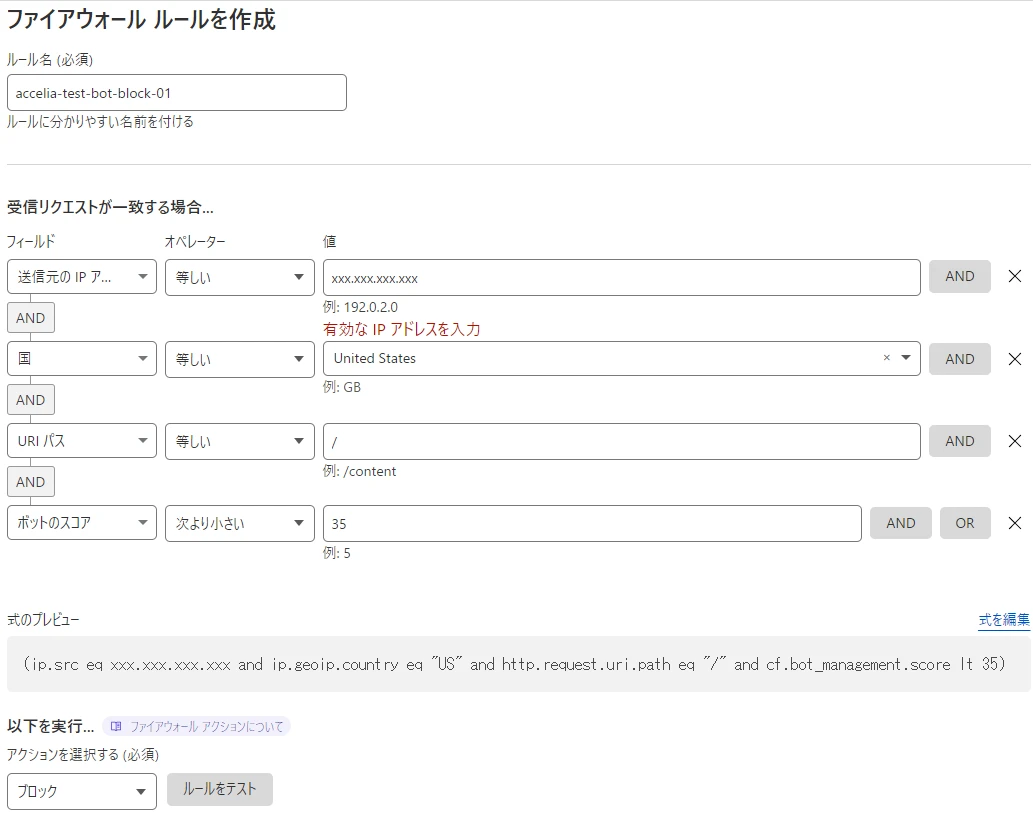This screenshot has height=813, width=1033.
Task: Change the 次より小さい operator dropdown
Action: (240, 523)
